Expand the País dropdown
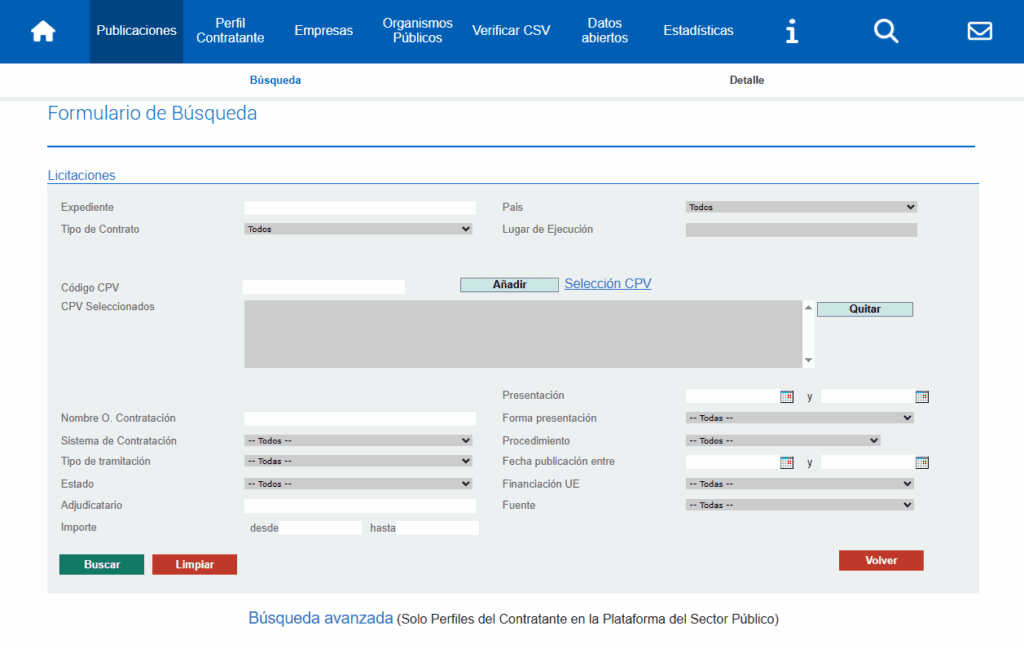This screenshot has height=648, width=1024. [x=801, y=207]
